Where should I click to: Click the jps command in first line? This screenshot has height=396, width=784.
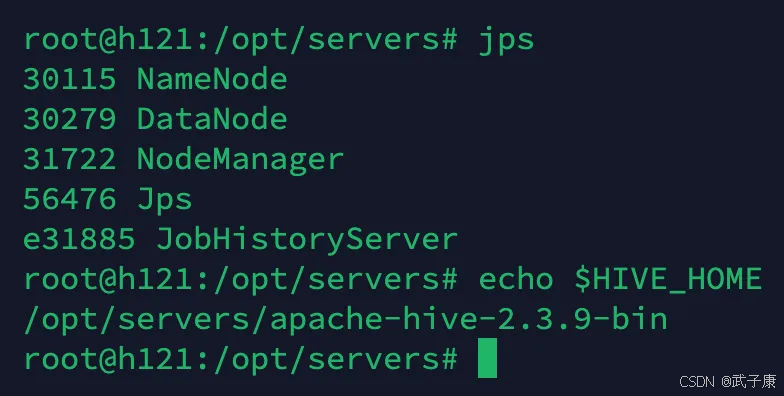click(x=506, y=40)
